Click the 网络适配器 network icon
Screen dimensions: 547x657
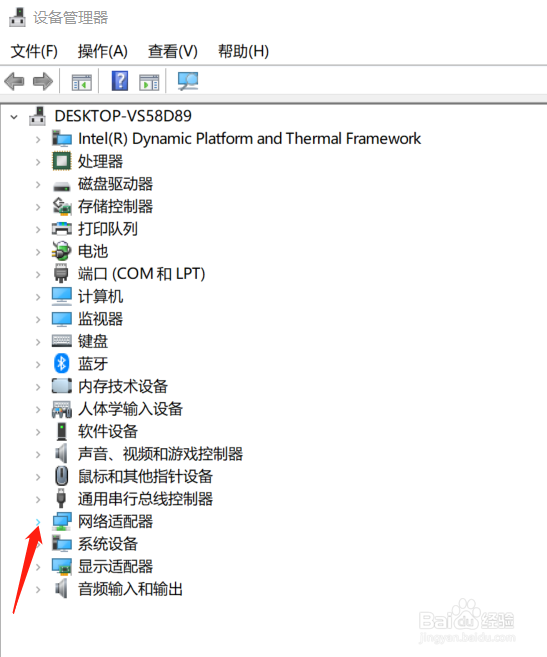point(62,521)
